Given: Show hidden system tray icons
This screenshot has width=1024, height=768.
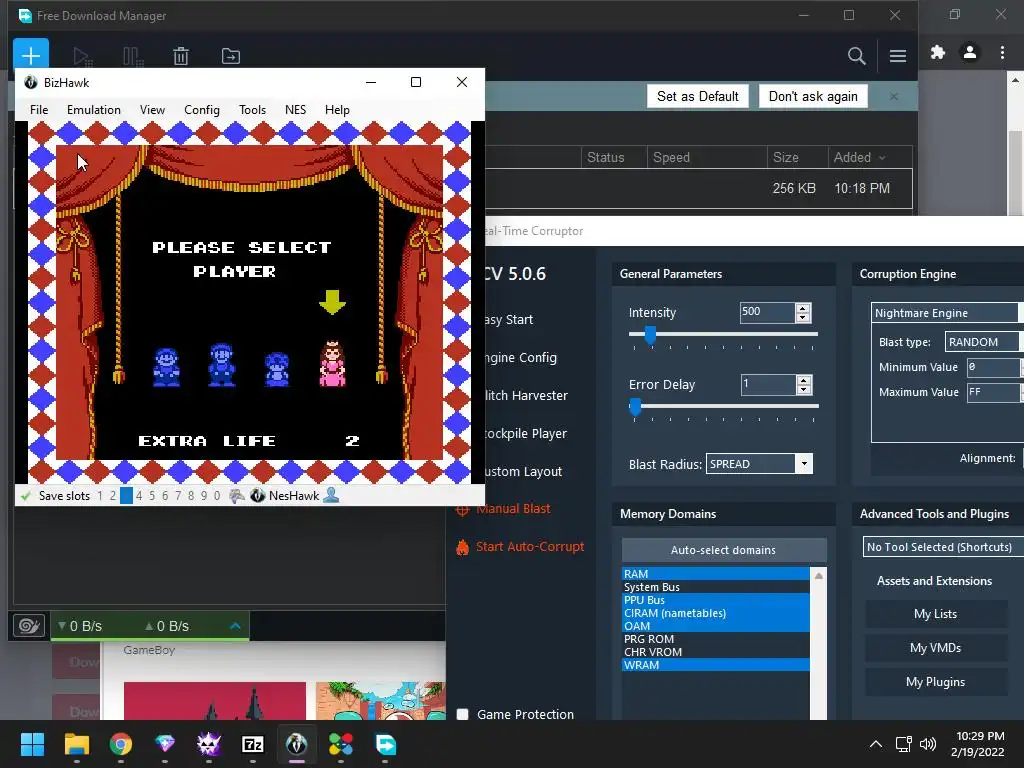Looking at the screenshot, I should click(876, 744).
